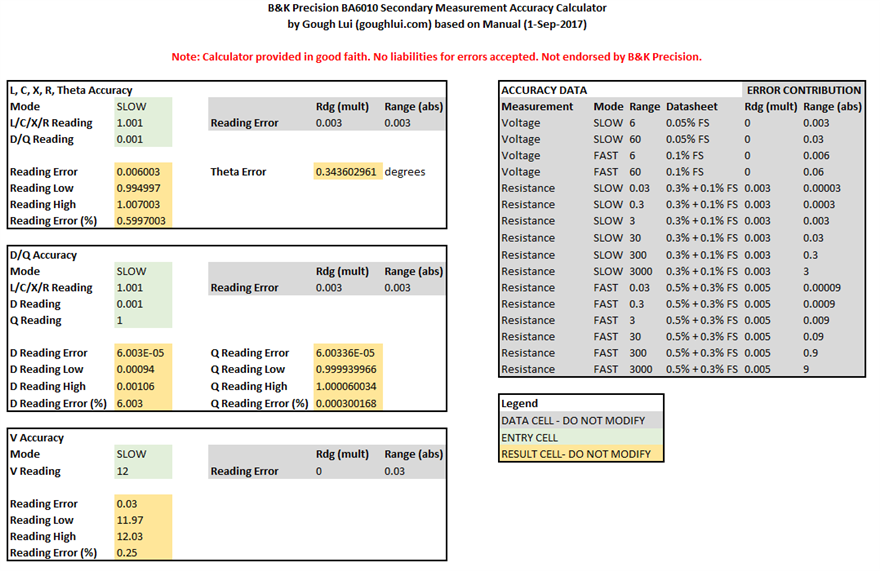Select Q Reading entry cell with value 1
The width and height of the screenshot is (880, 571).
143,320
